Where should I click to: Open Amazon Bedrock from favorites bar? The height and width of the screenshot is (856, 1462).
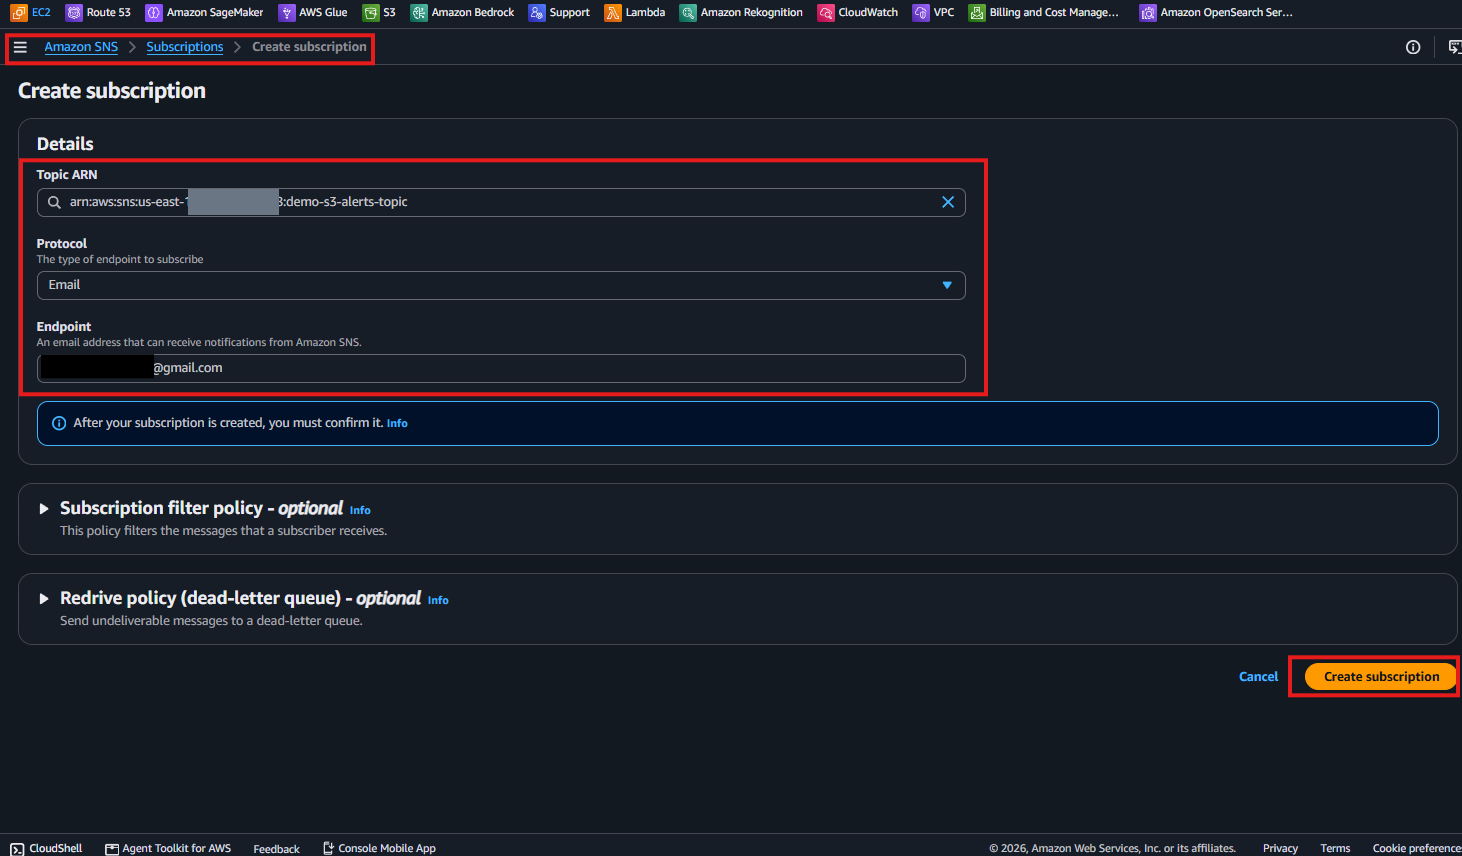pos(462,12)
